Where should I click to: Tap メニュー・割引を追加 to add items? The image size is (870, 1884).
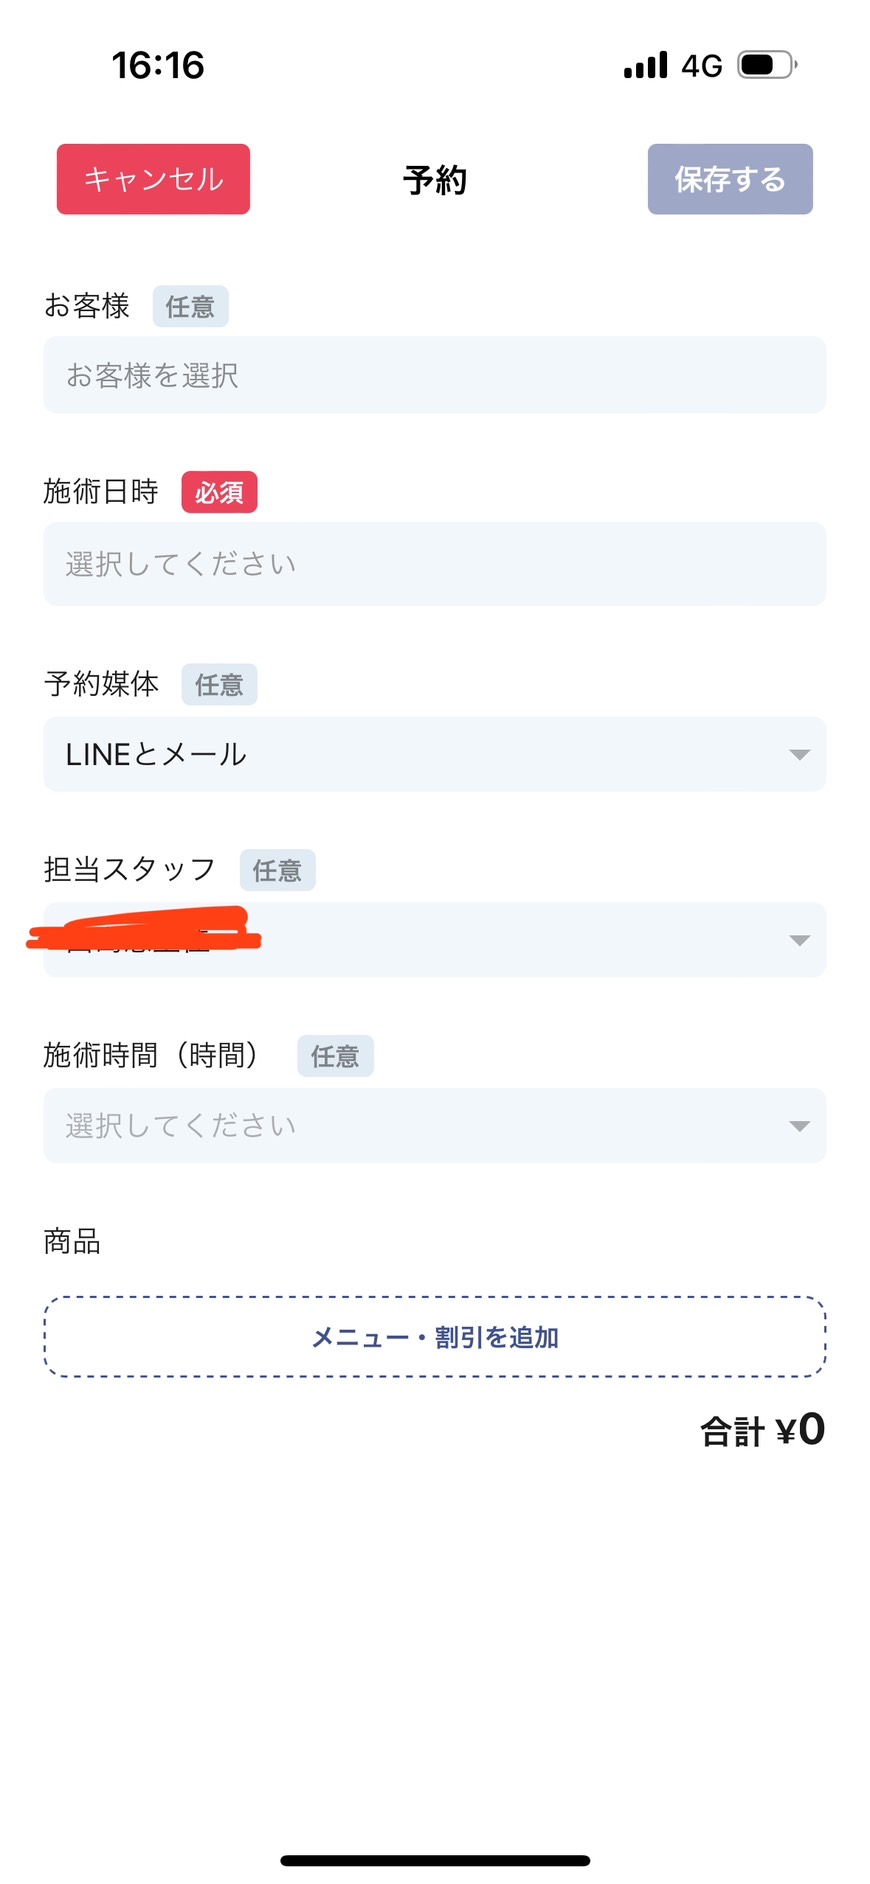[434, 1337]
